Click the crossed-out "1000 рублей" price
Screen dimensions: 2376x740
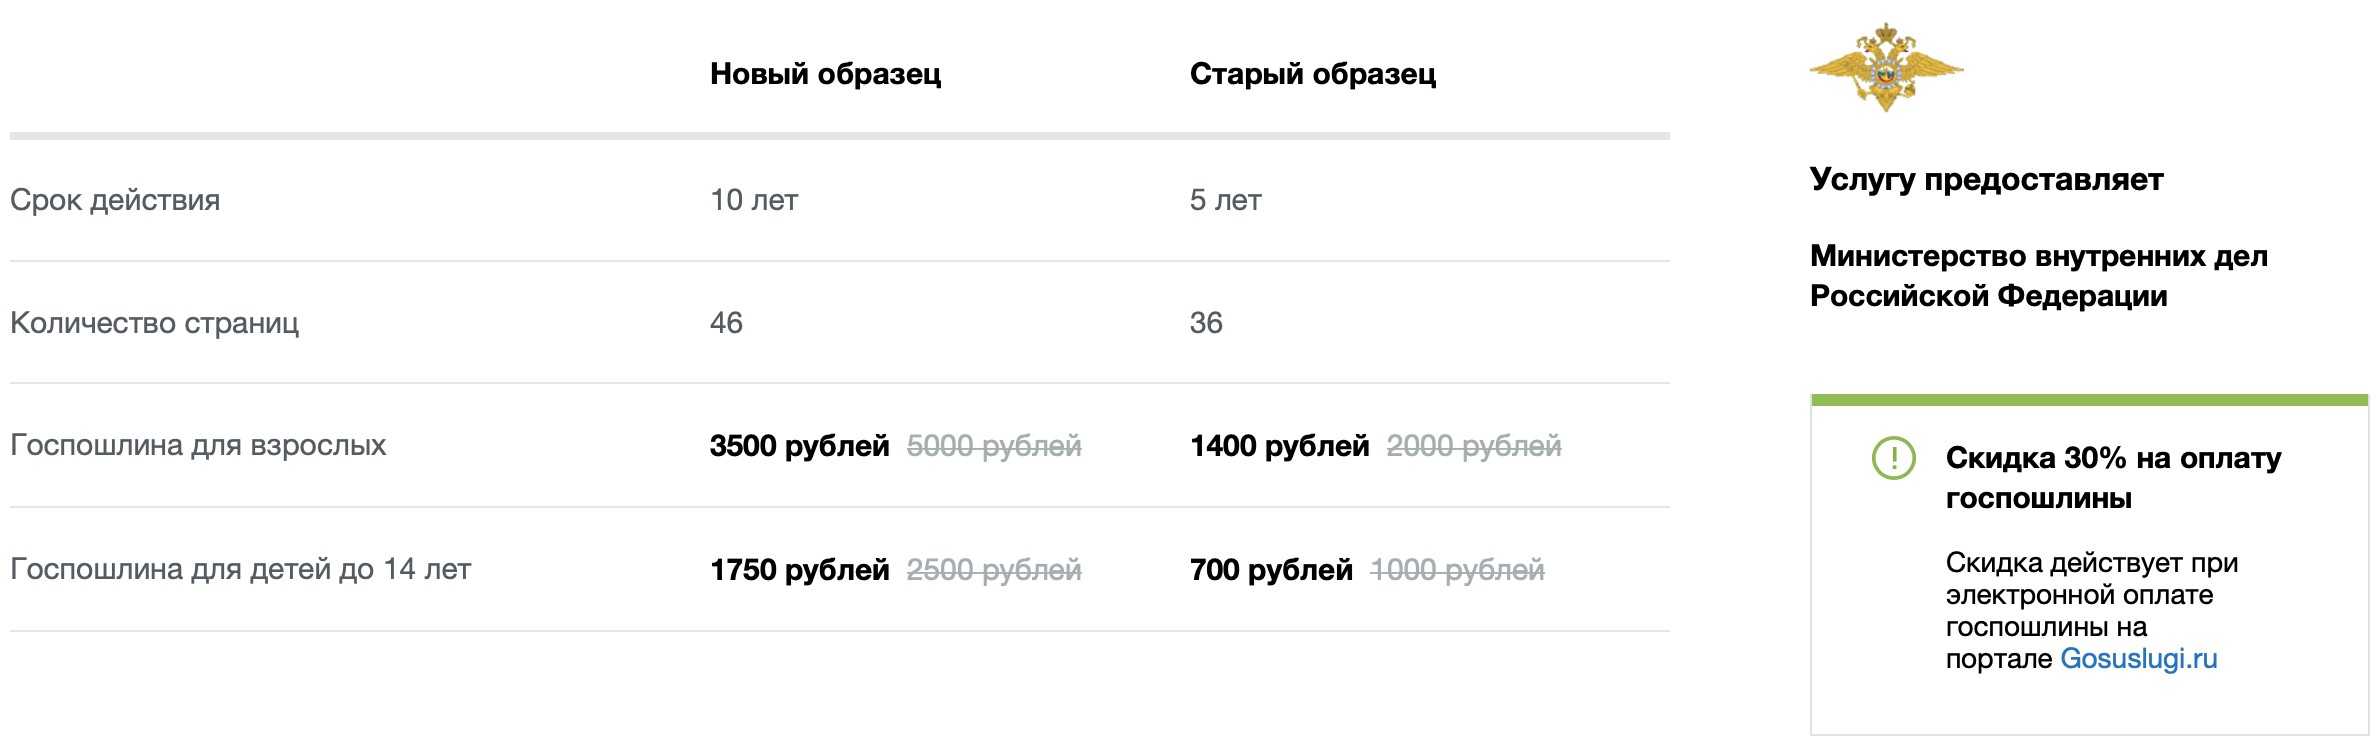tap(1457, 570)
